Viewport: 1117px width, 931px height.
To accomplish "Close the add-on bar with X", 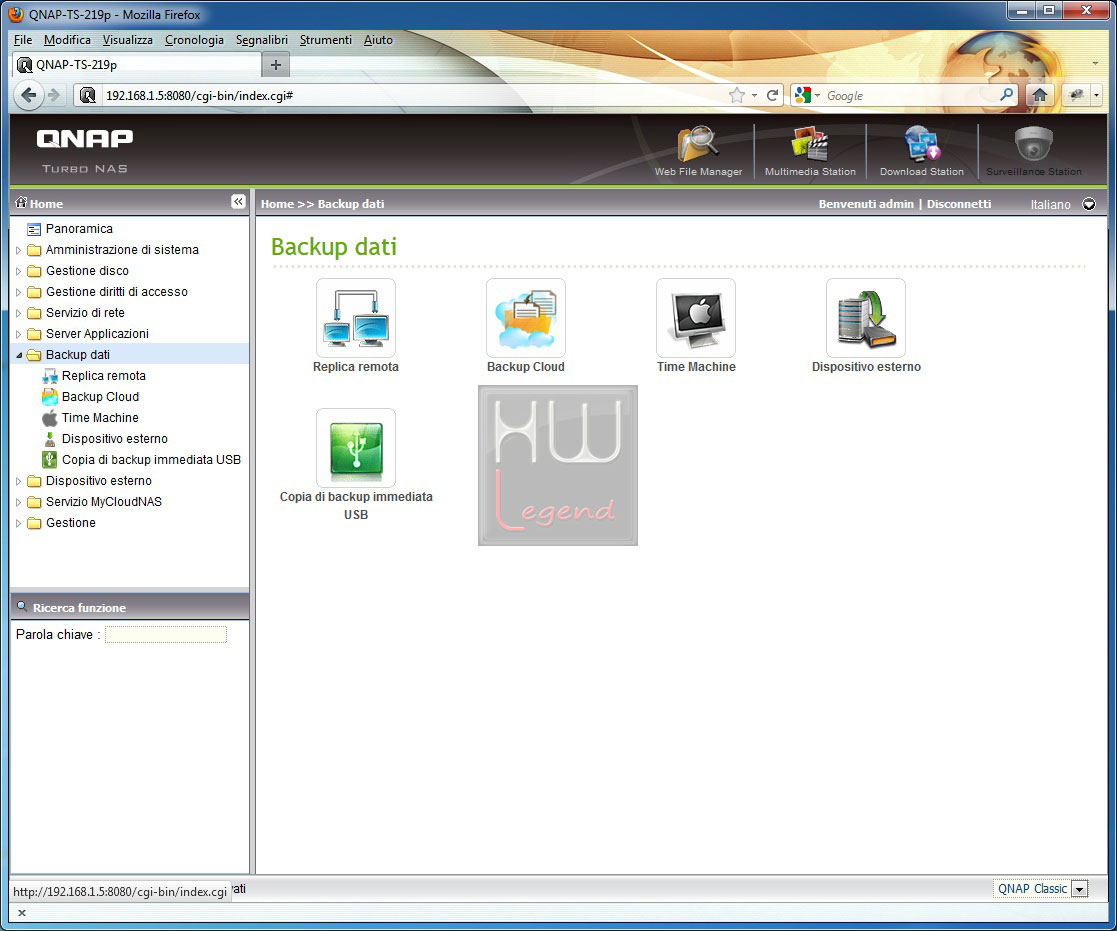I will [21, 912].
